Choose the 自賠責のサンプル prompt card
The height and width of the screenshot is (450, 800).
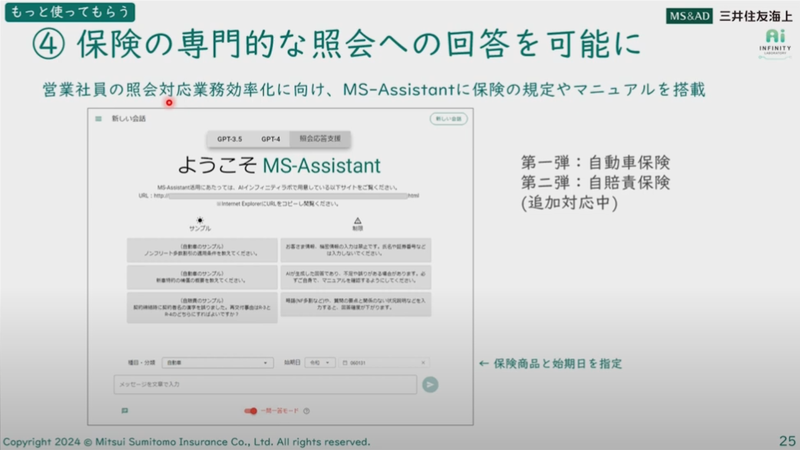(202, 308)
